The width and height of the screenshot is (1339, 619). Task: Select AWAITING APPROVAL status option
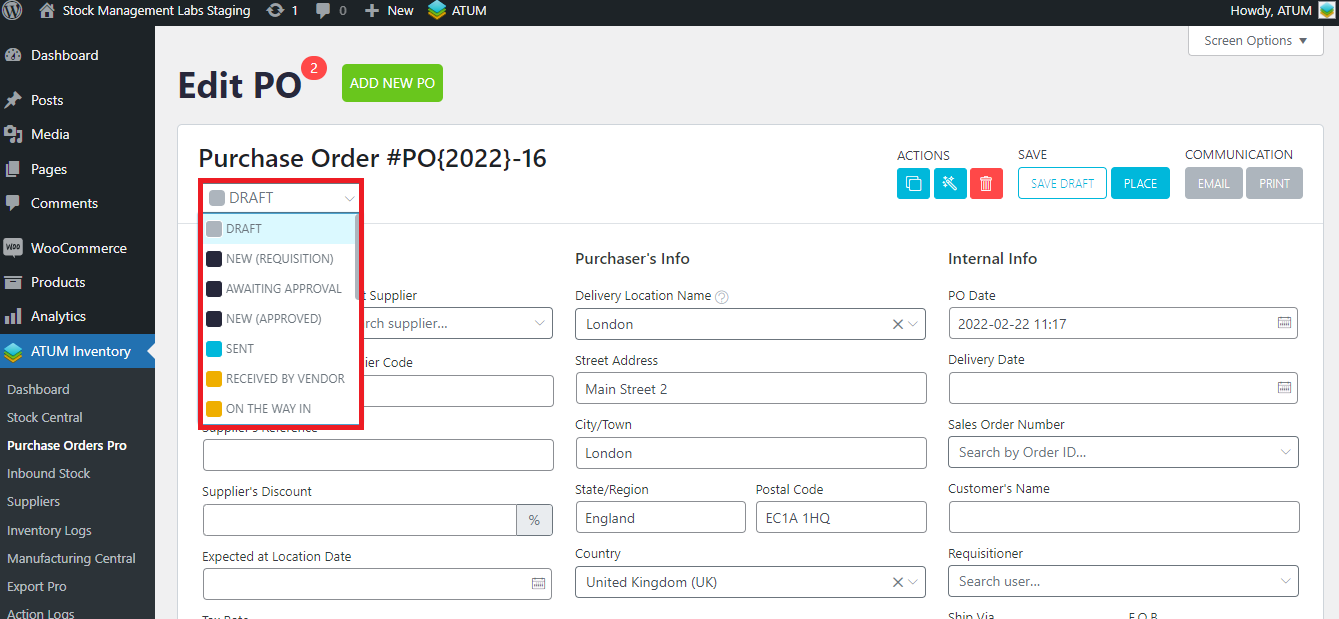279,289
